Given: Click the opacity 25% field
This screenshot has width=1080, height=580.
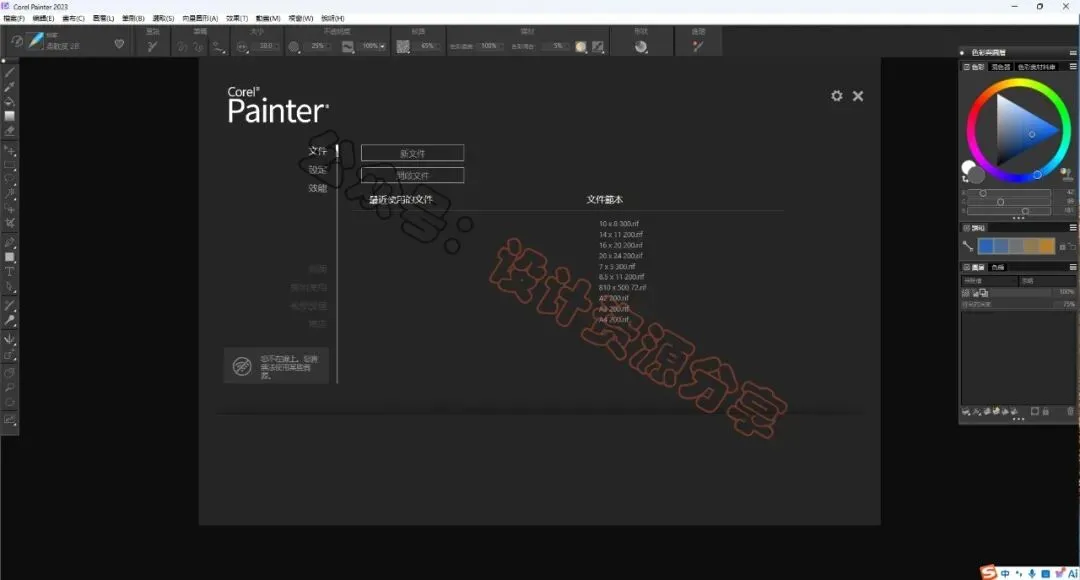Looking at the screenshot, I should (318, 46).
